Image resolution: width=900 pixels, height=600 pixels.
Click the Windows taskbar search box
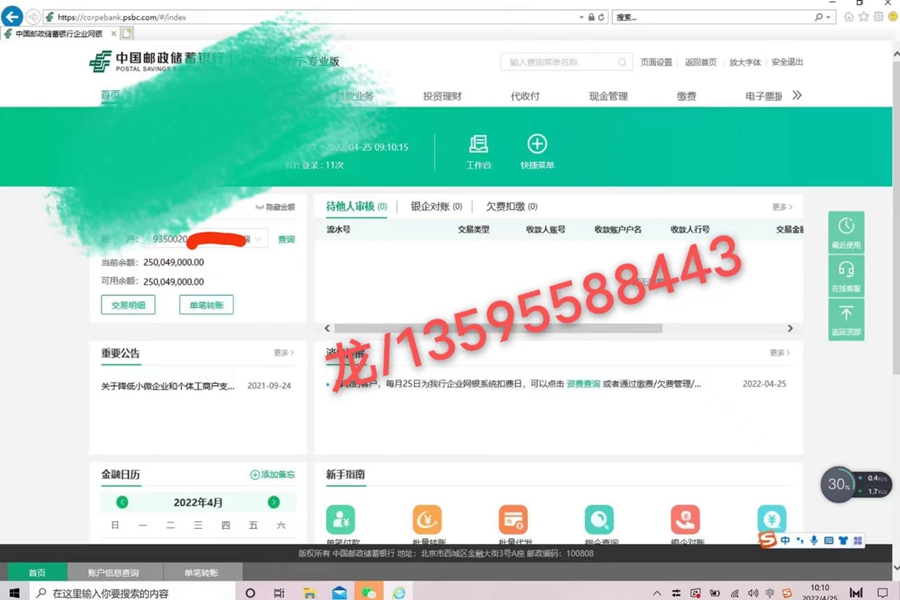point(132,593)
